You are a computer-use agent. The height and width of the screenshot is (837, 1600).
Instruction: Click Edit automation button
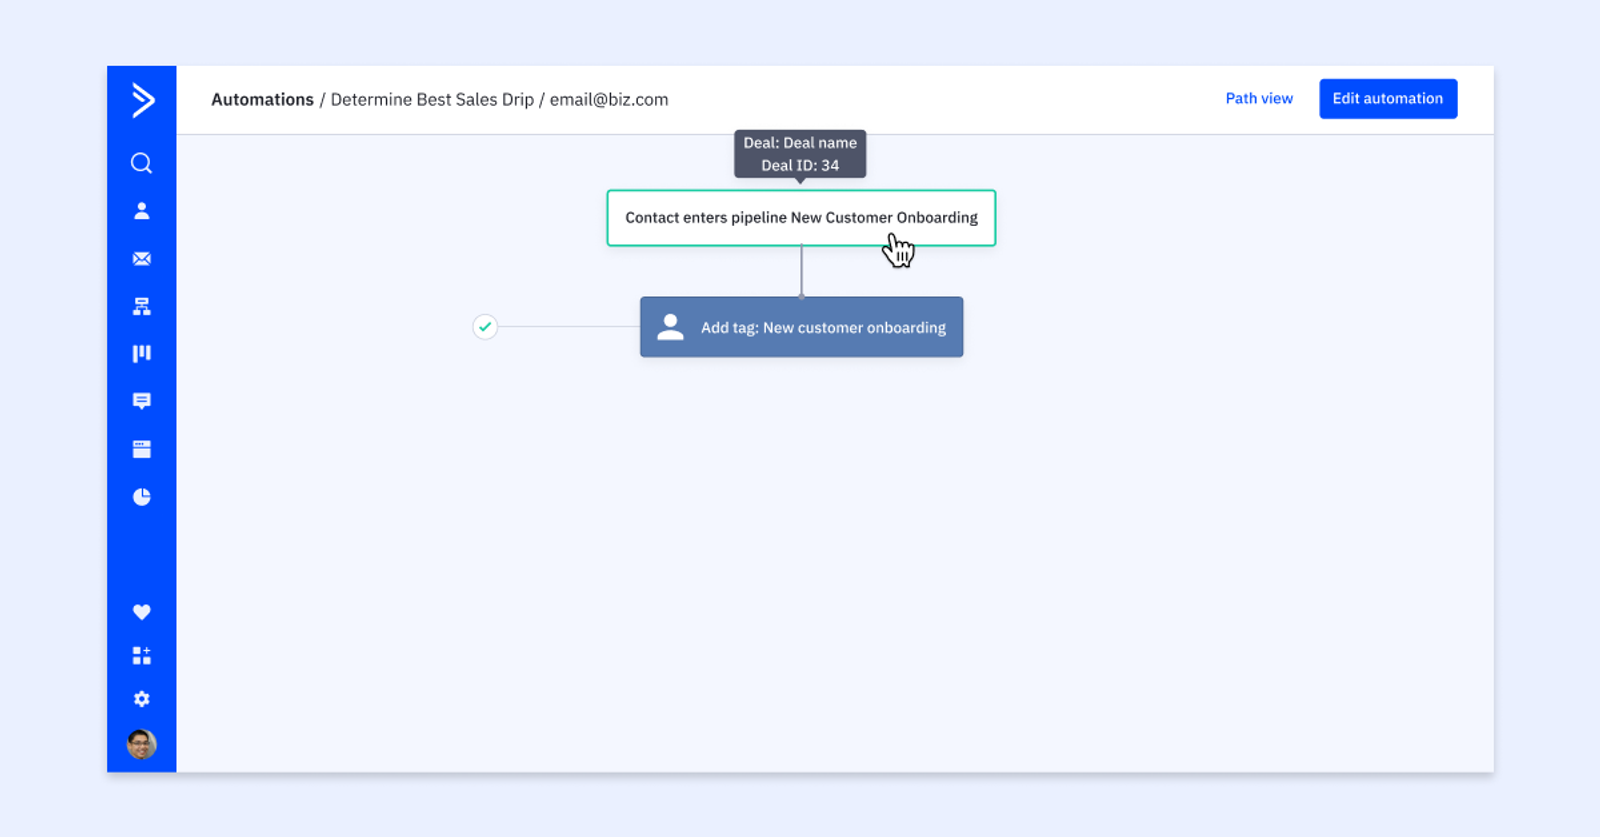1387,99
